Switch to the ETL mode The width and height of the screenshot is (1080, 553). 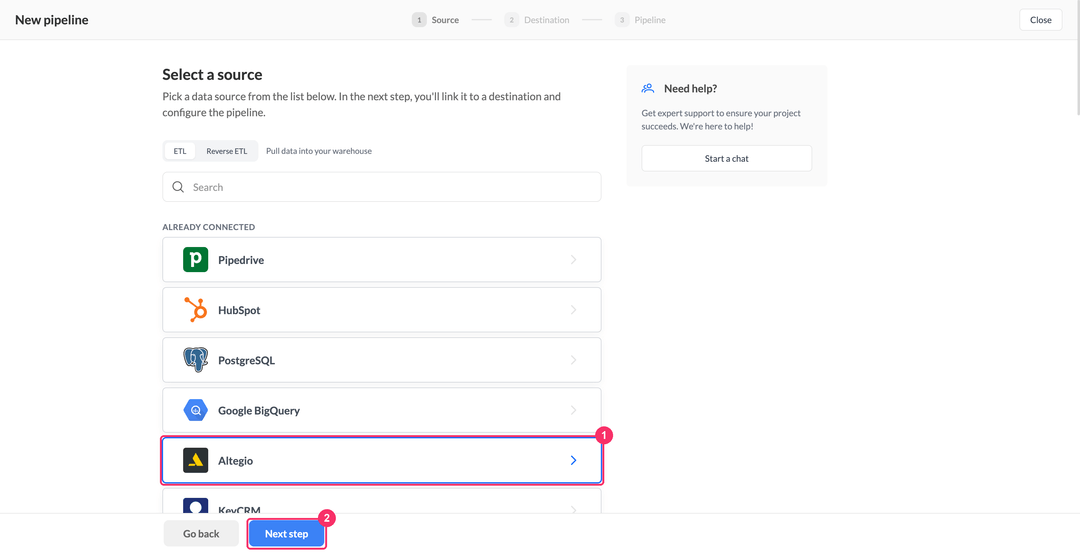[x=180, y=151]
